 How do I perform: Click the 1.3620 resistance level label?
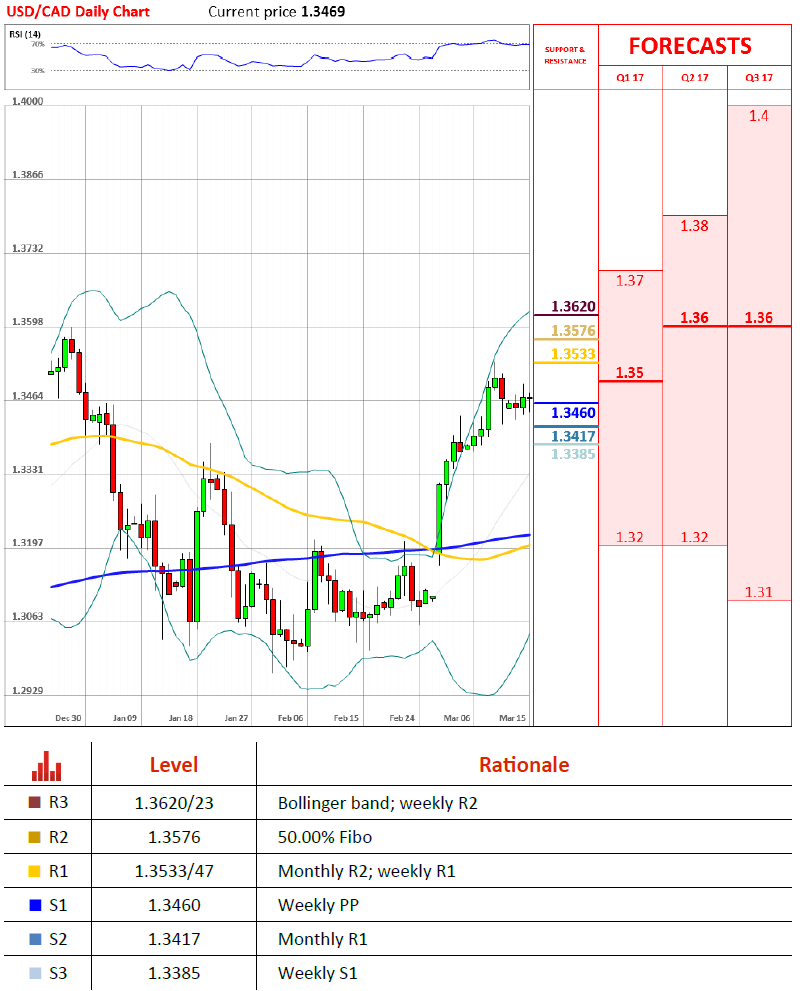[x=573, y=307]
